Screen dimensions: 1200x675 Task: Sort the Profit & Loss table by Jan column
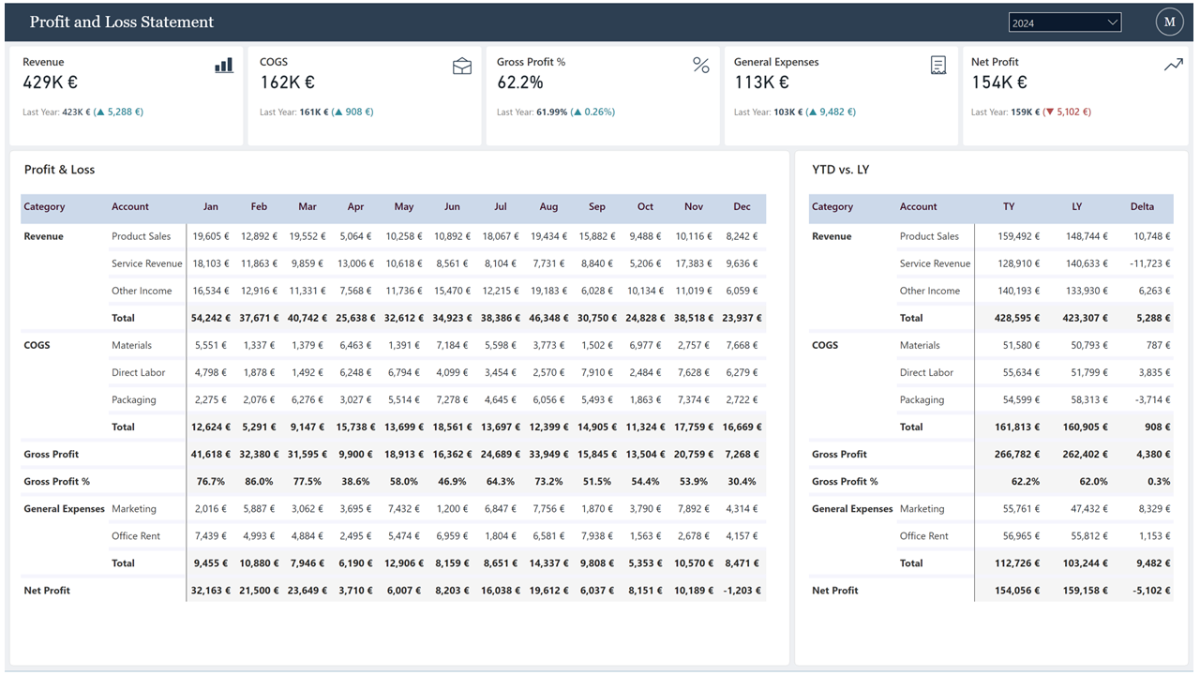[x=210, y=207]
